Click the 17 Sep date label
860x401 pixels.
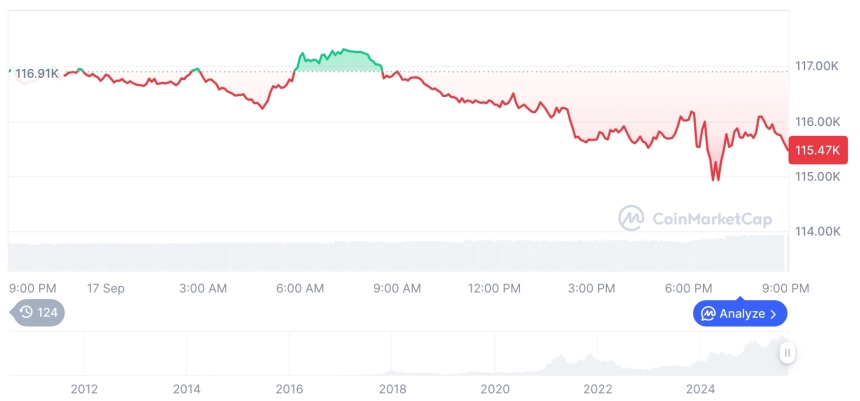click(106, 289)
